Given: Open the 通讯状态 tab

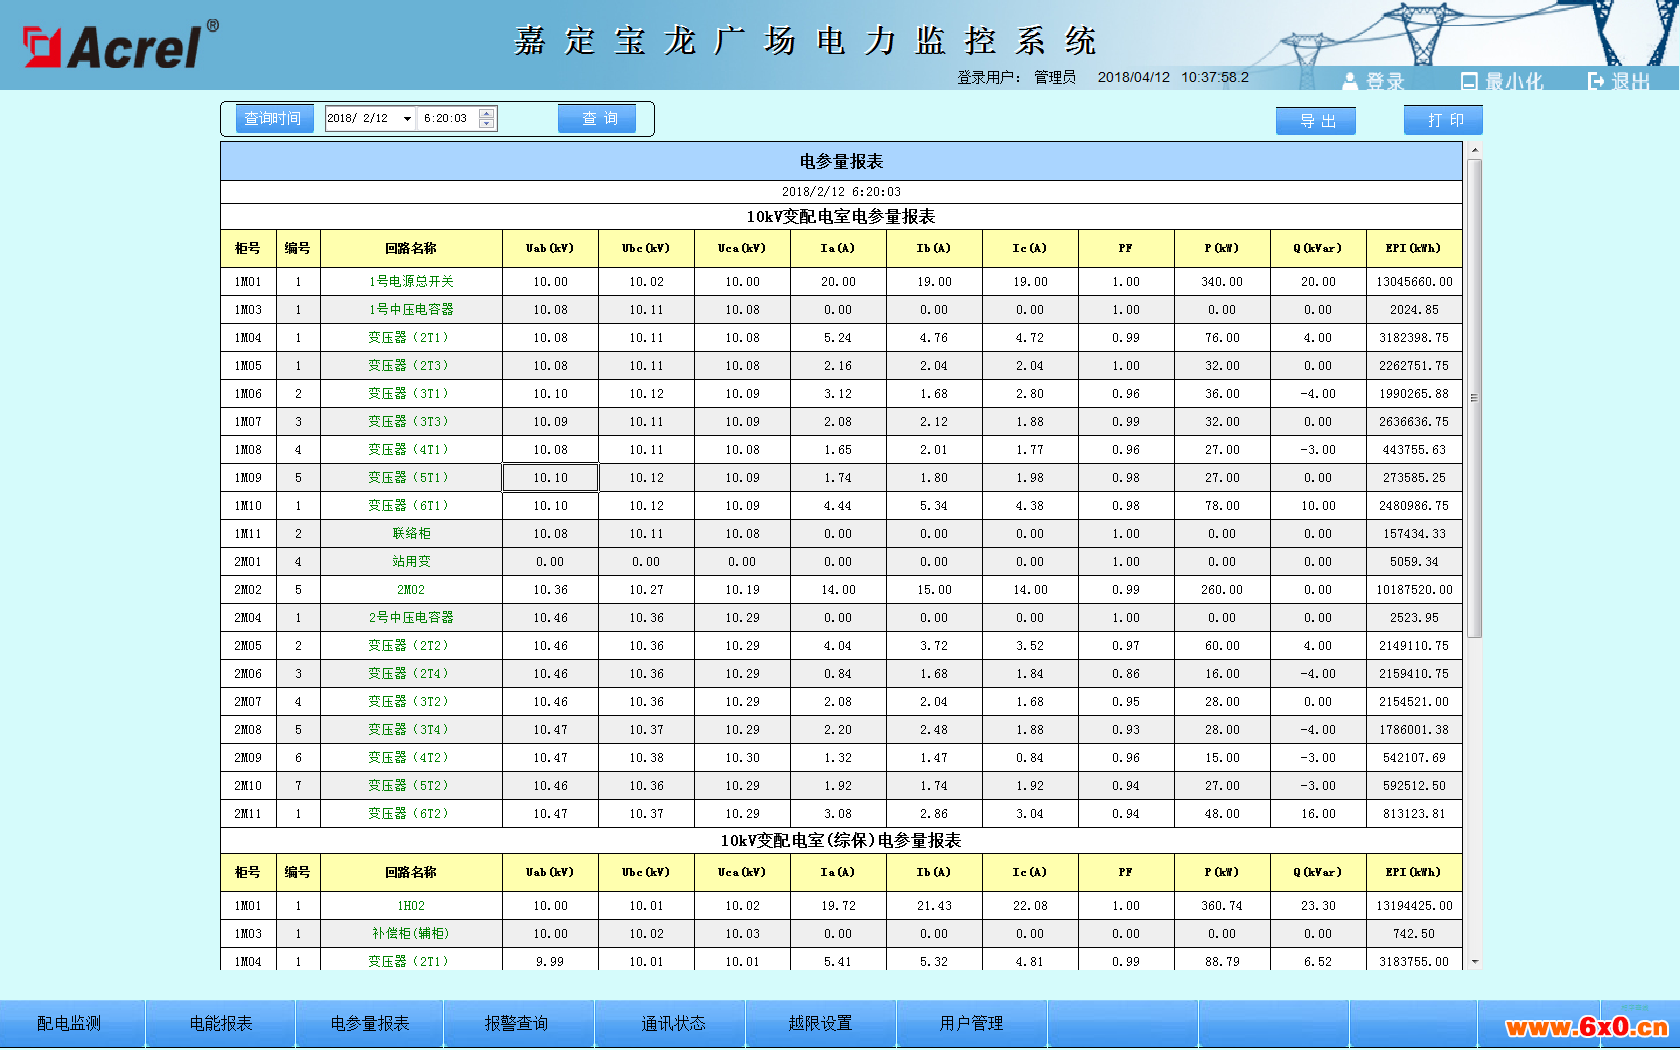Looking at the screenshot, I should pyautogui.click(x=672, y=1023).
